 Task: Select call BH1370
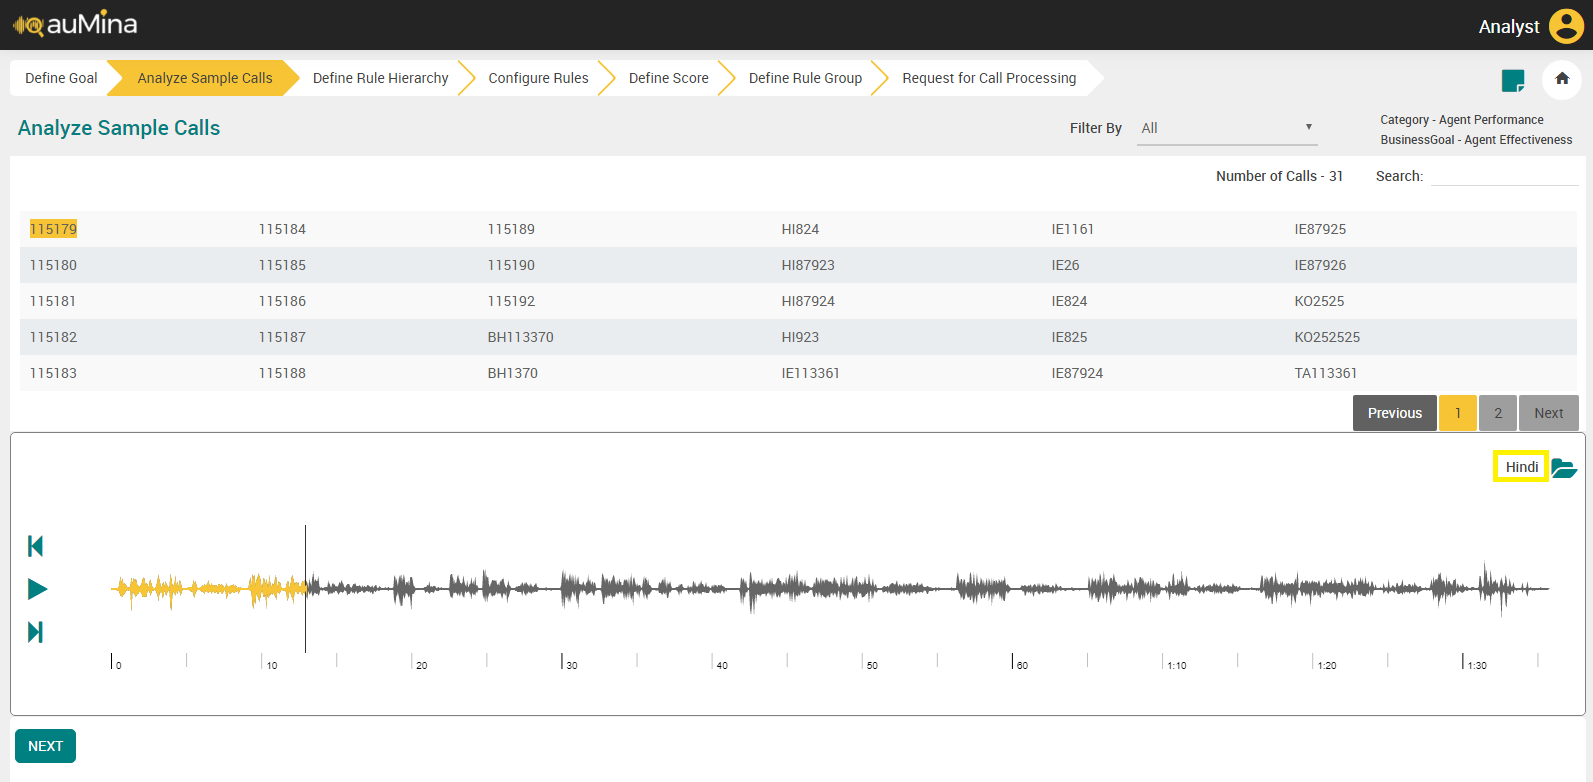click(513, 373)
